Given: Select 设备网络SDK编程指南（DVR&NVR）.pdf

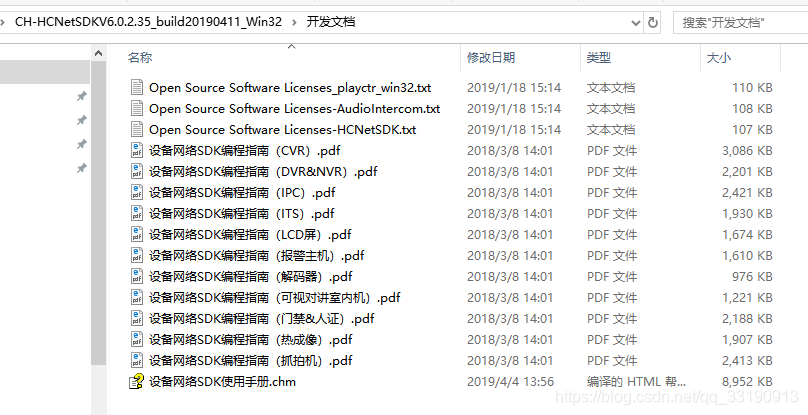Looking at the screenshot, I should pyautogui.click(x=263, y=172).
